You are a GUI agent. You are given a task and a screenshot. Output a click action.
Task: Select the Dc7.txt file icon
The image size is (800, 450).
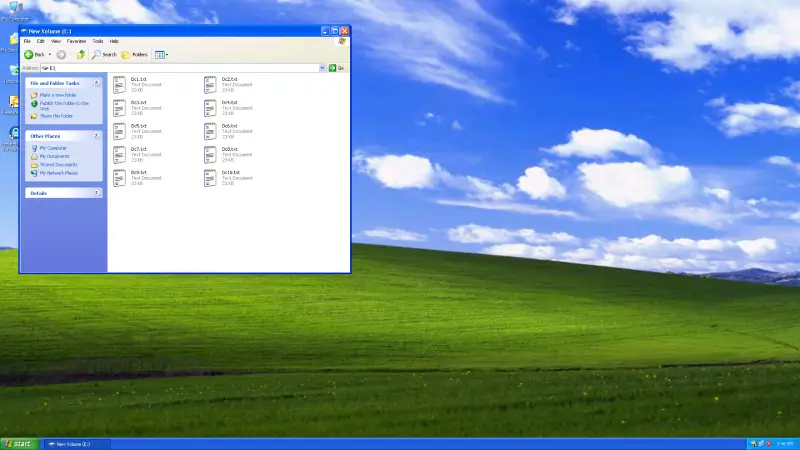tap(119, 155)
